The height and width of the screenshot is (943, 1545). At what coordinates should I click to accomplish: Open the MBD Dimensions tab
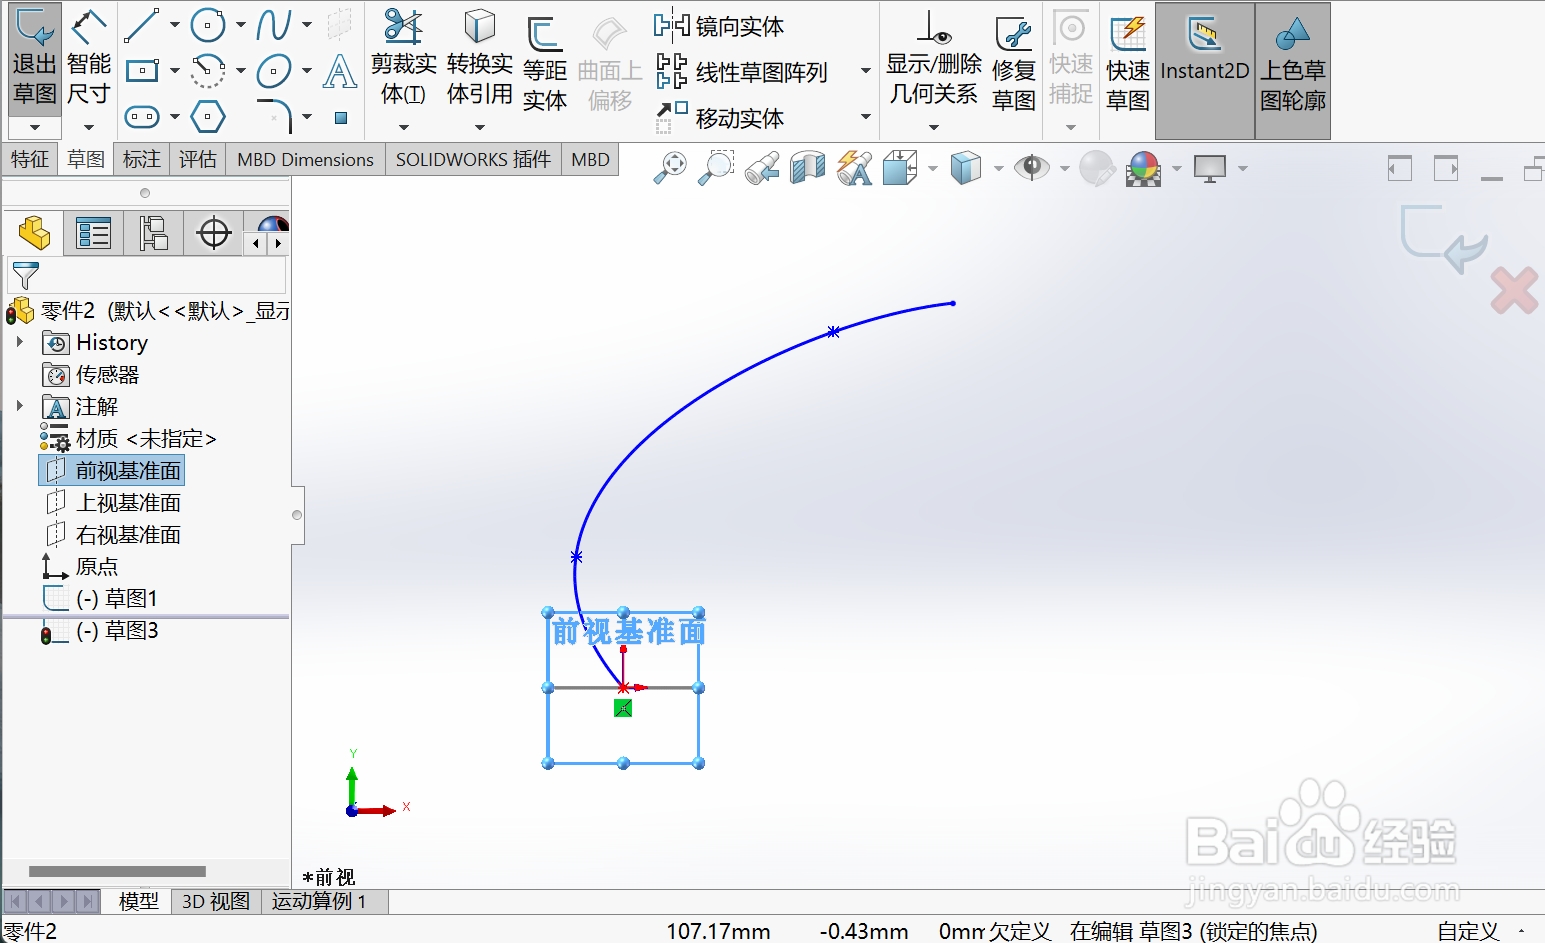click(306, 160)
